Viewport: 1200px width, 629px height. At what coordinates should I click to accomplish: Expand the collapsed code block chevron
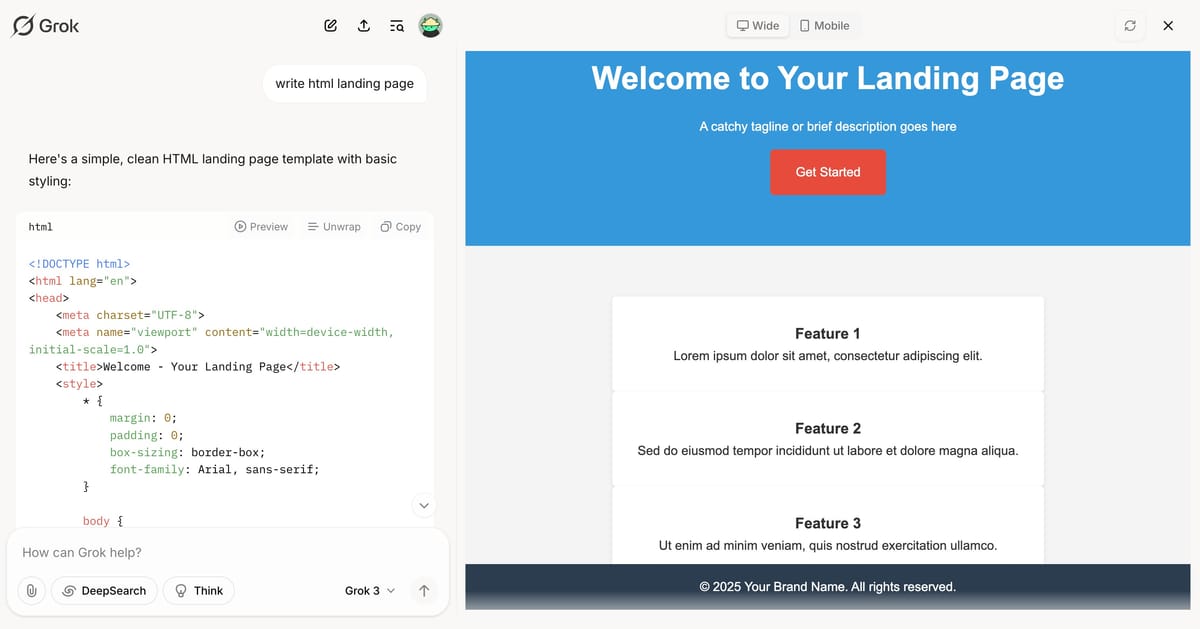click(423, 505)
